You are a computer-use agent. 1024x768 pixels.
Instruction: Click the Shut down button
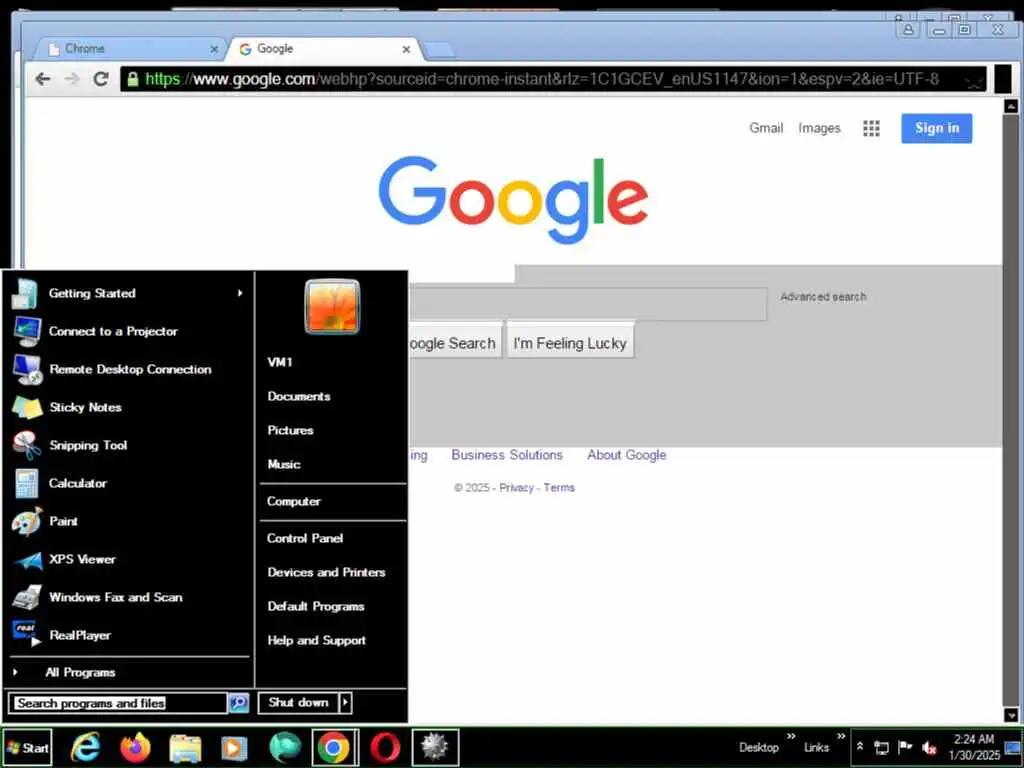pyautogui.click(x=298, y=703)
